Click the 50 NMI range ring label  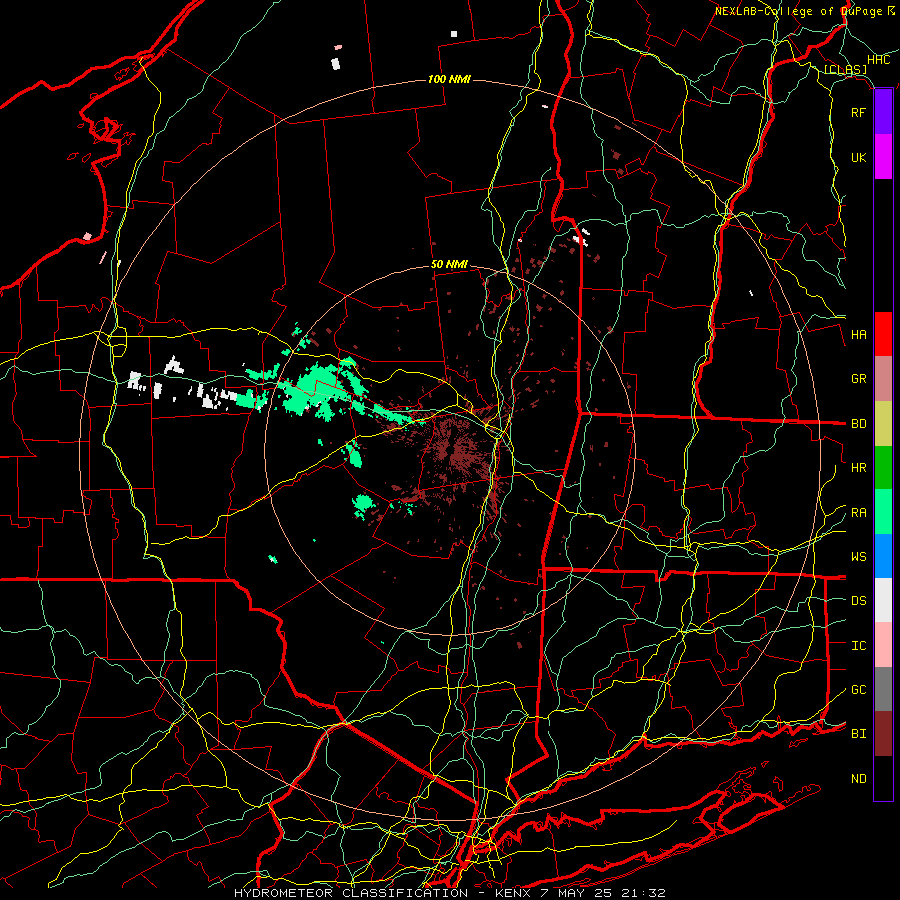click(x=449, y=264)
